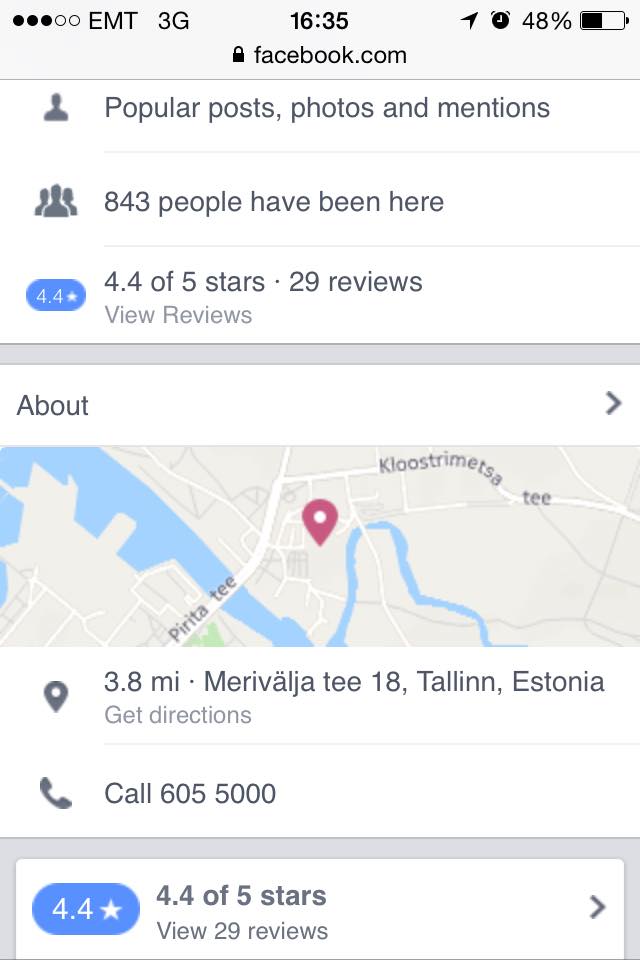Tap View 29 reviews text
Image resolution: width=640 pixels, height=960 pixels.
[243, 931]
